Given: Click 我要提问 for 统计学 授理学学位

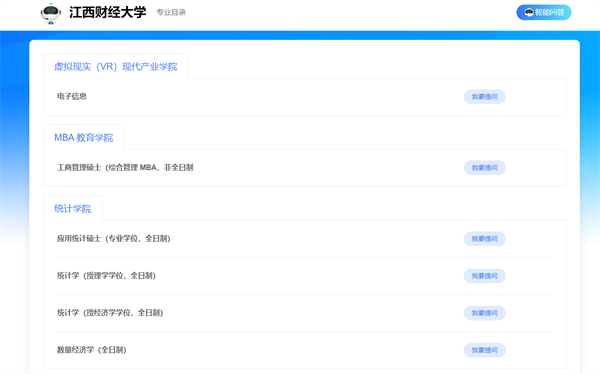Looking at the screenshot, I should (x=484, y=276).
